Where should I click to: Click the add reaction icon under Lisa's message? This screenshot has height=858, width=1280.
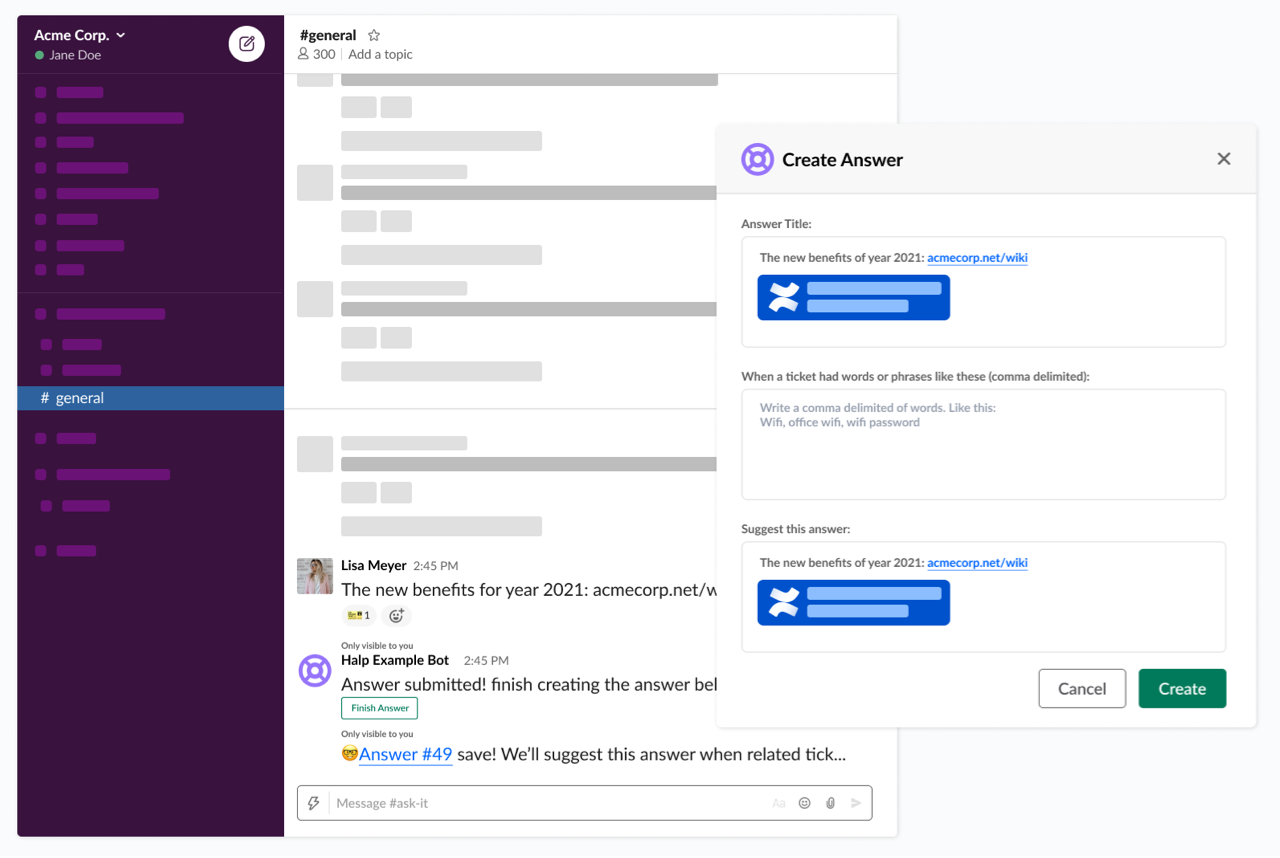[x=396, y=616]
